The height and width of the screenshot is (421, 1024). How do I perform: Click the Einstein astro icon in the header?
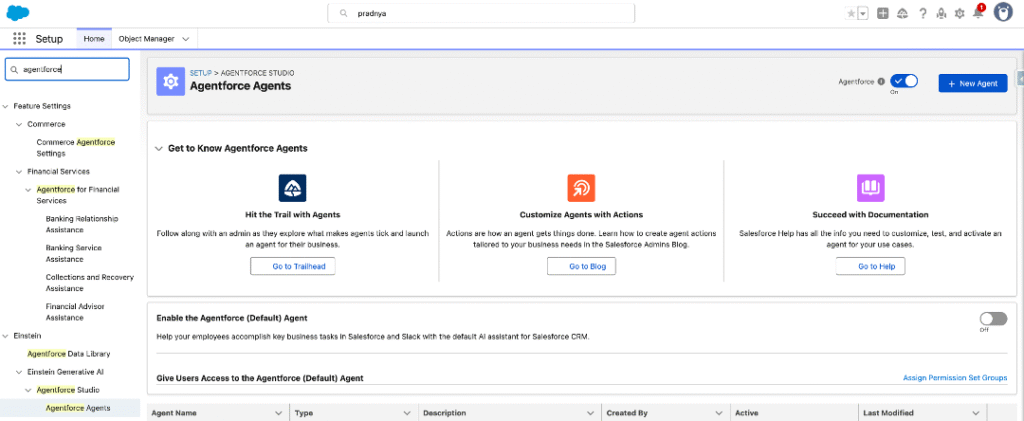(x=941, y=13)
